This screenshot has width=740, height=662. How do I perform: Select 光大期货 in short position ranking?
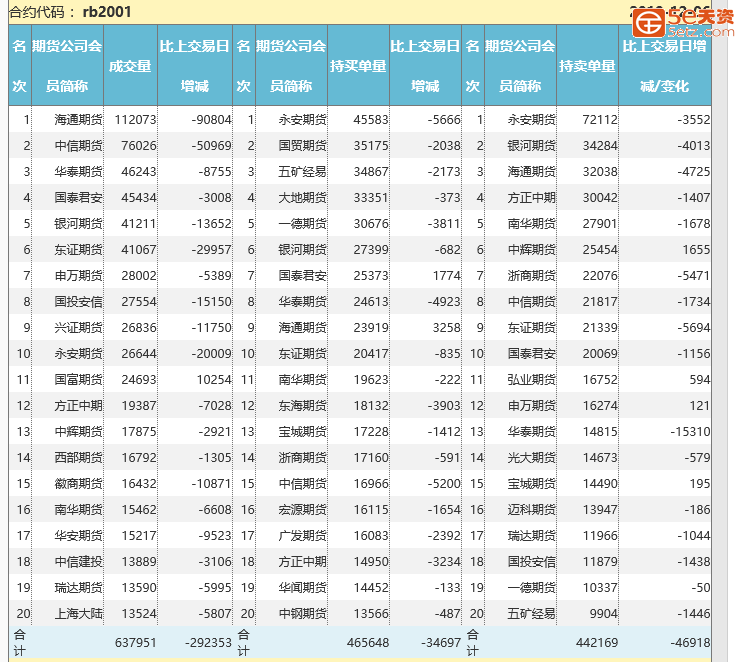click(x=532, y=458)
